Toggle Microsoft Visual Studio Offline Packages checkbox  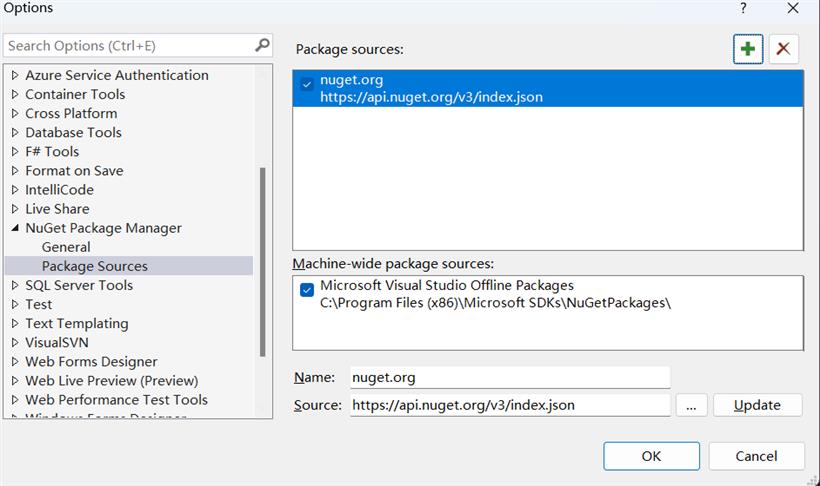tap(307, 290)
